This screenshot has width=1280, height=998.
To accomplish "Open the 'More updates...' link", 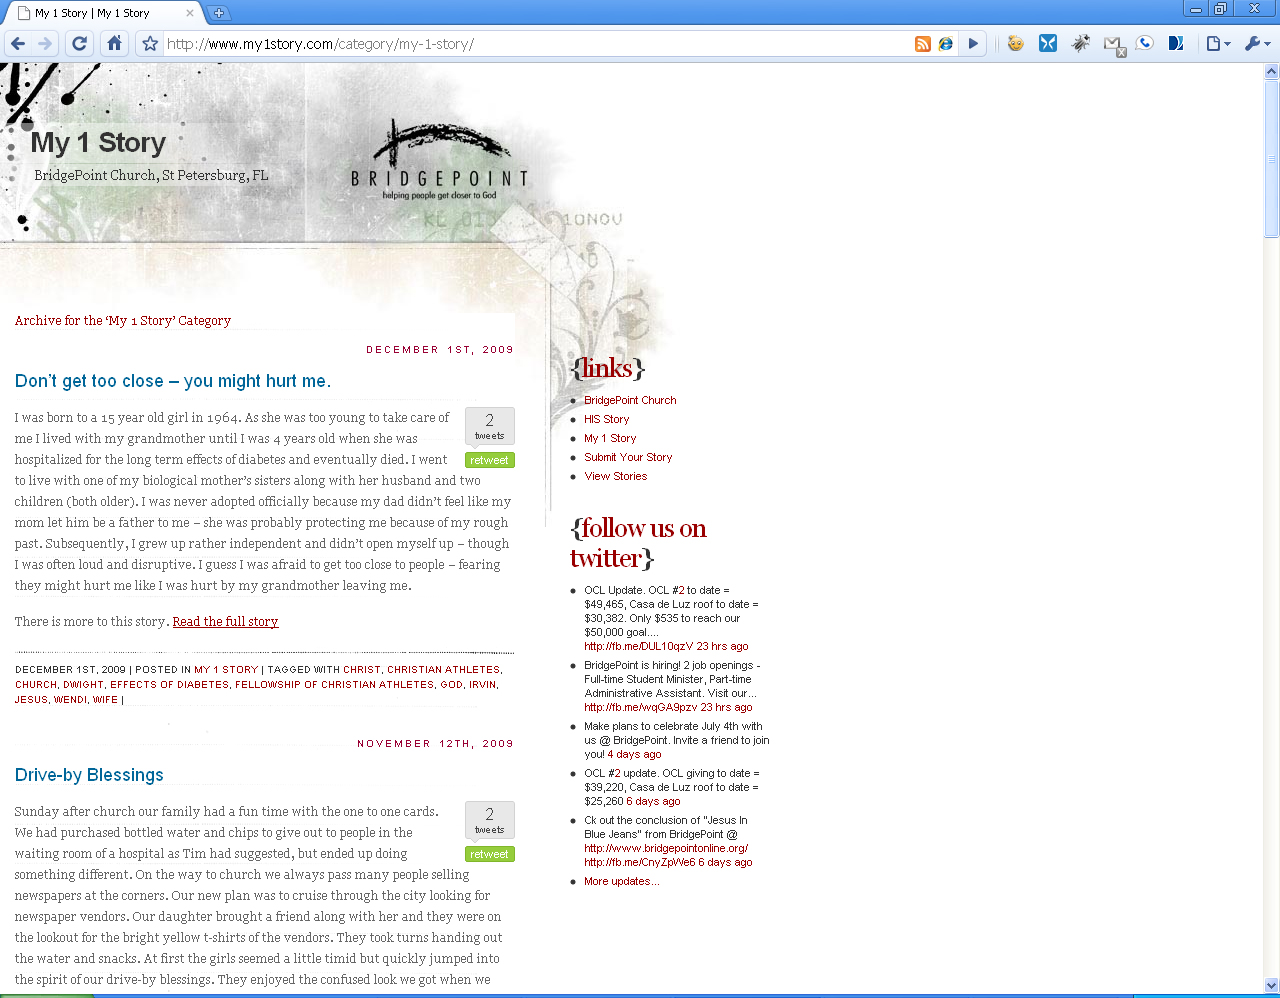I will pos(622,881).
